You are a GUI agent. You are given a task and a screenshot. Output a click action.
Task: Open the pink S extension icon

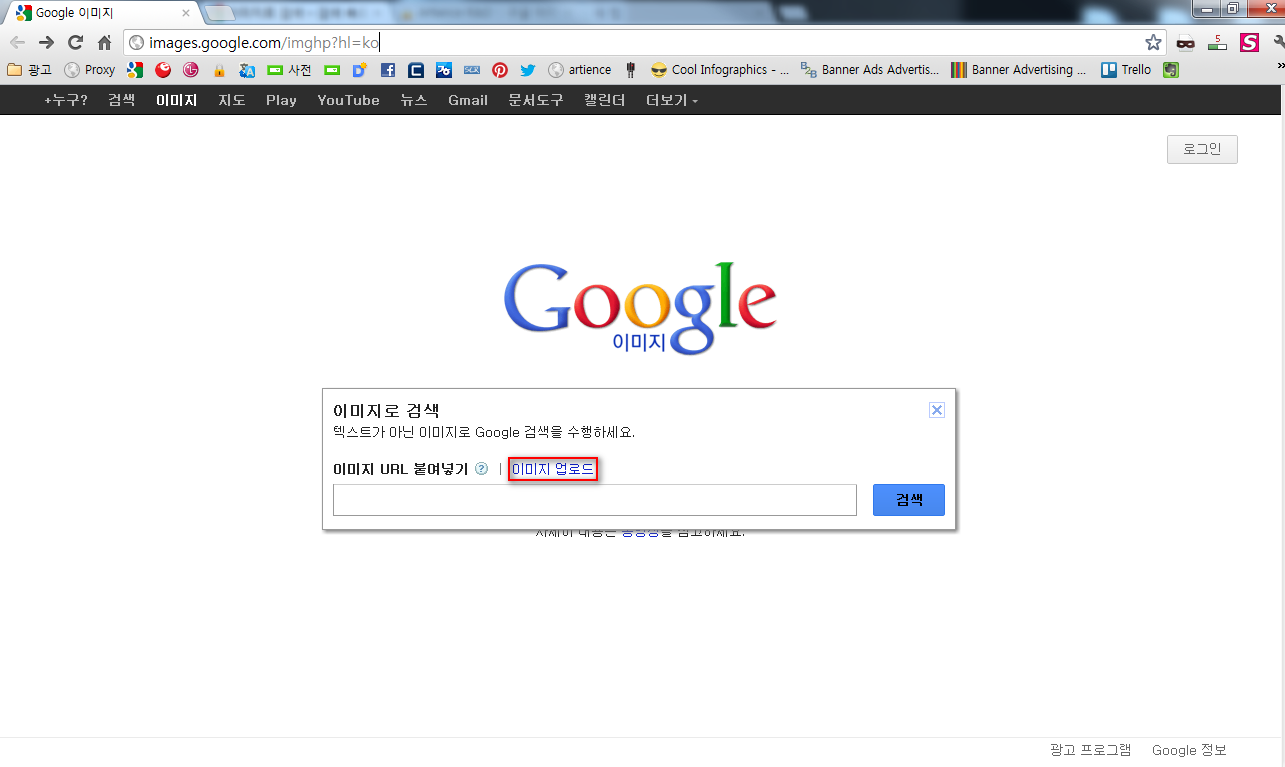[1249, 42]
